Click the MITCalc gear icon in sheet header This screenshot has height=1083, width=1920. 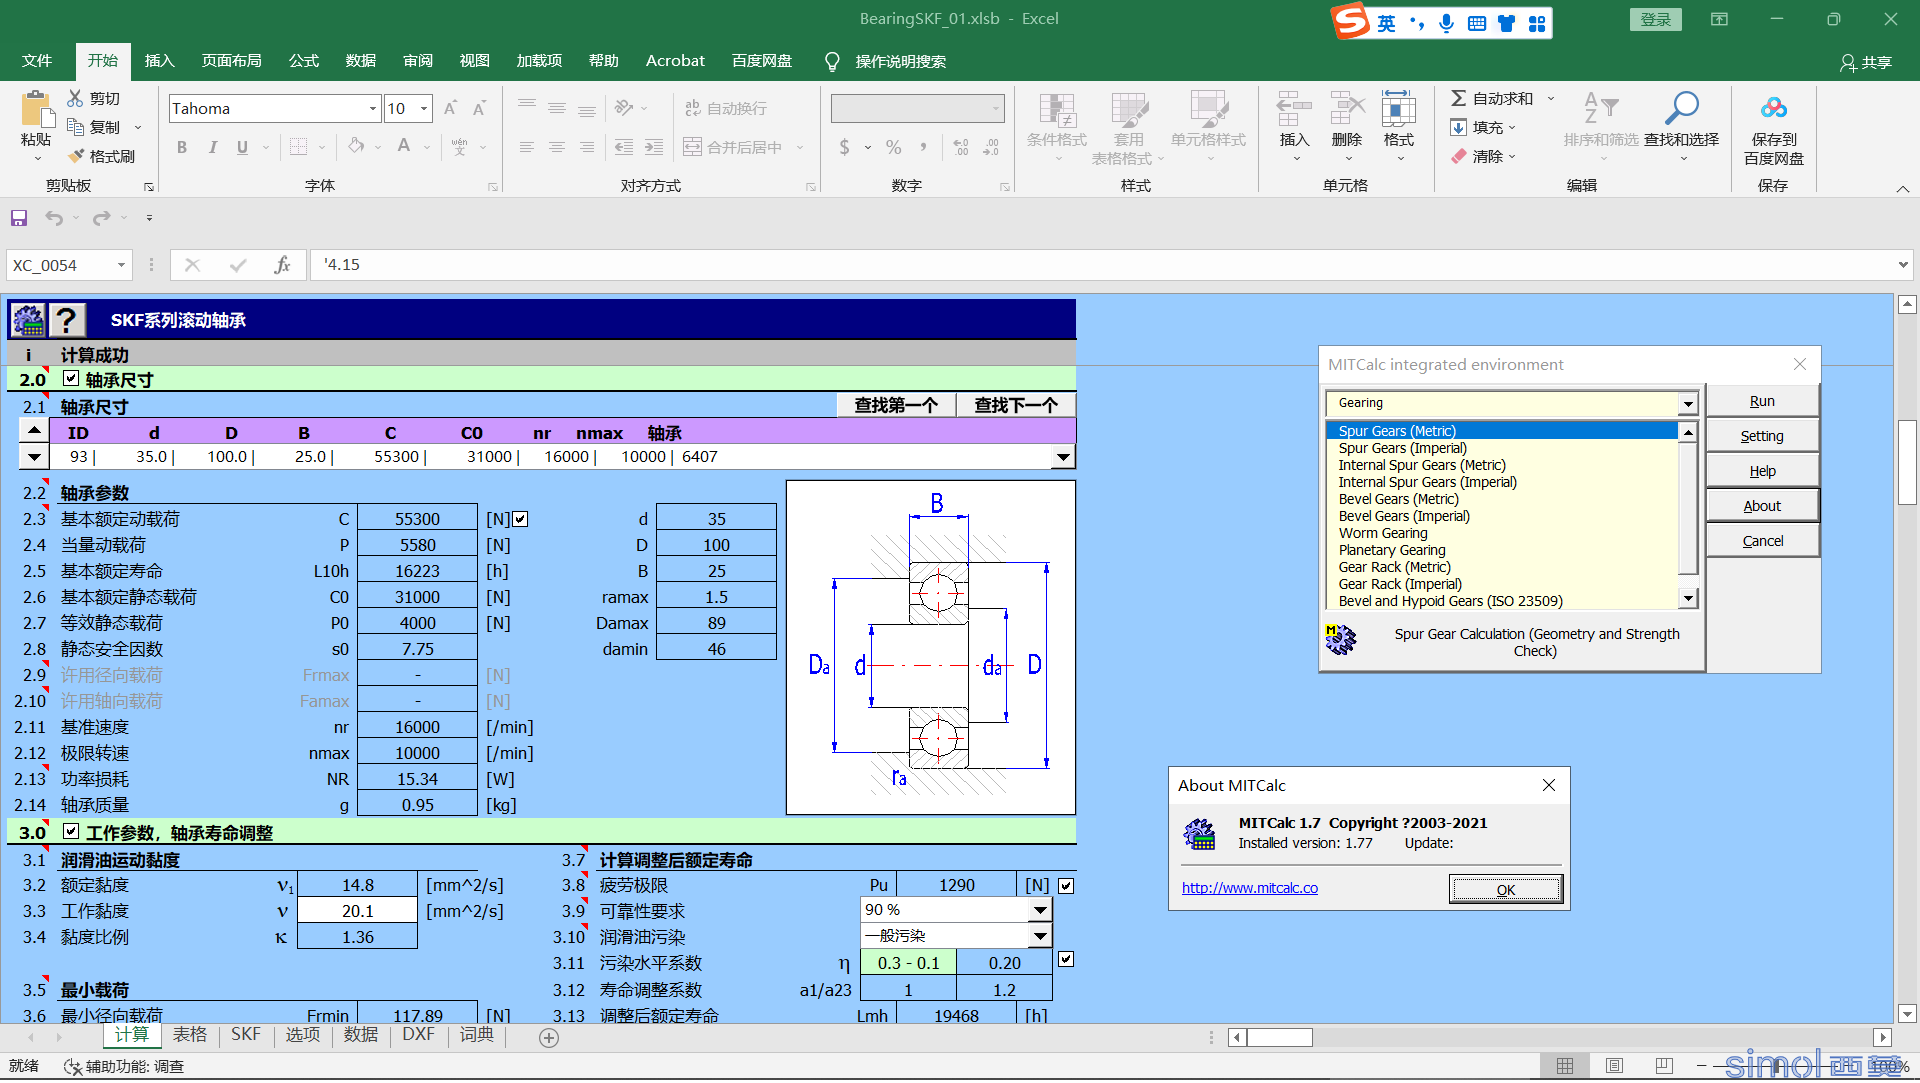28,320
